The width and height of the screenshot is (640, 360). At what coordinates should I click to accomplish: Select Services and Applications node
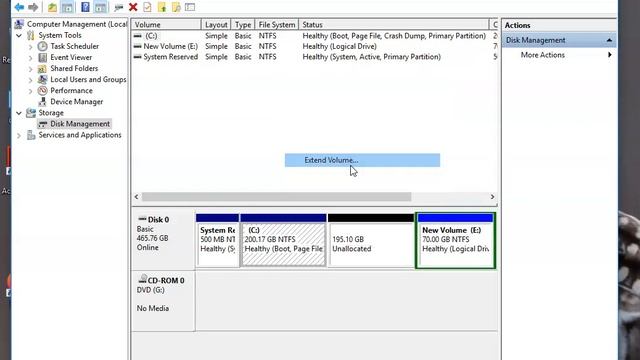coord(80,135)
